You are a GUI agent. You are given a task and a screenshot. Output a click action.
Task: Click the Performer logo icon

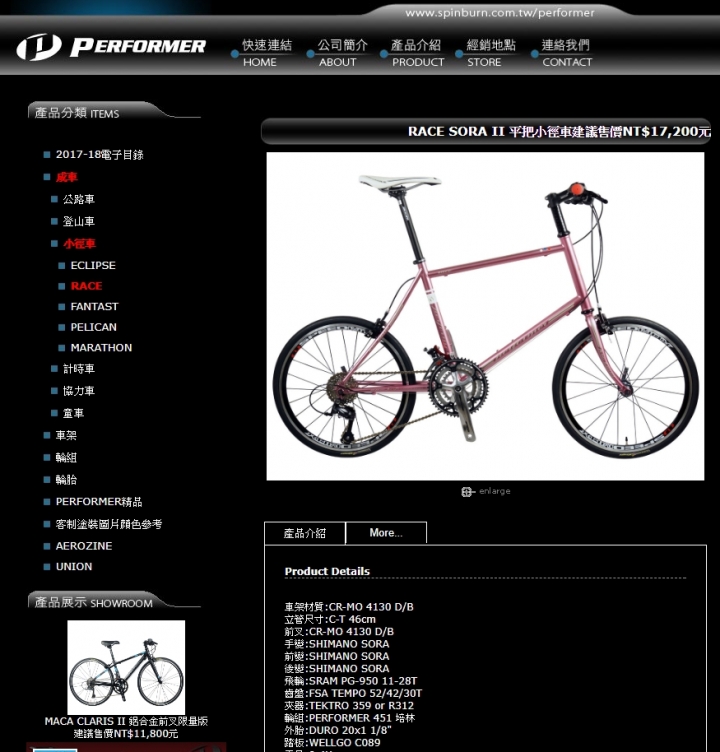39,47
